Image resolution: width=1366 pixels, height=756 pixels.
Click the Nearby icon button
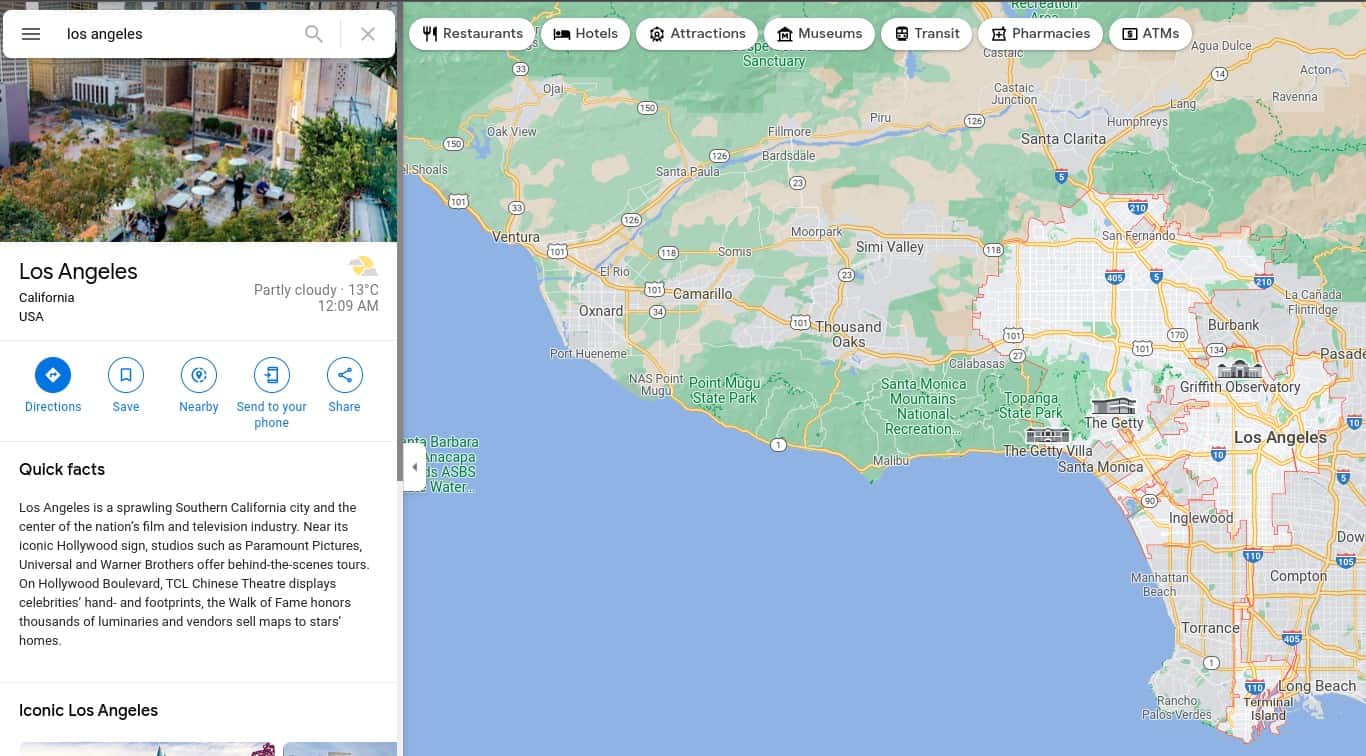[x=199, y=375]
